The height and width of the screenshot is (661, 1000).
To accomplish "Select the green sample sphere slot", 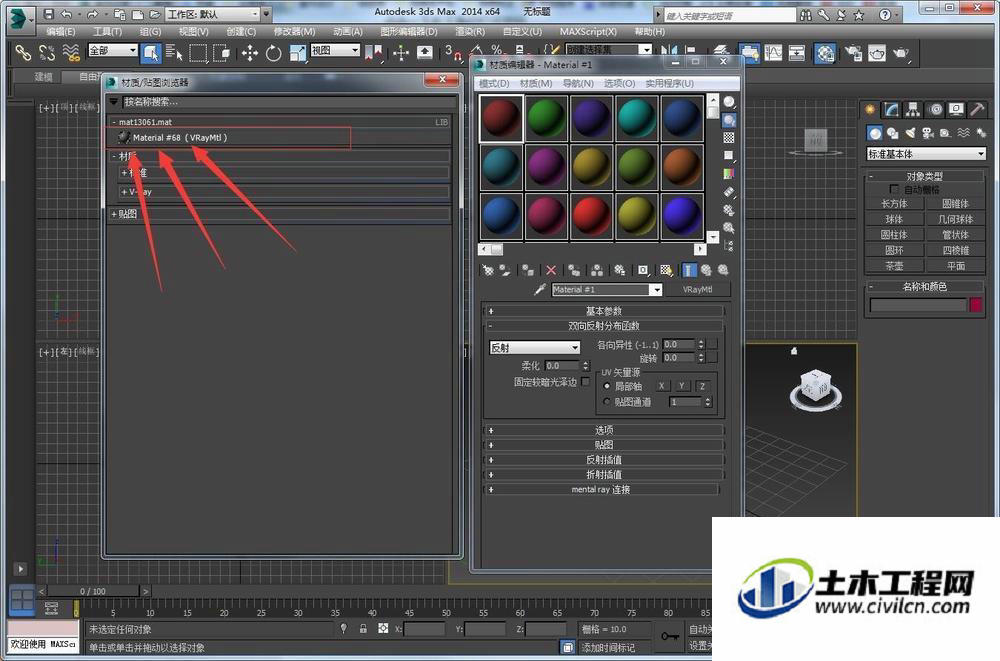I will 547,118.
